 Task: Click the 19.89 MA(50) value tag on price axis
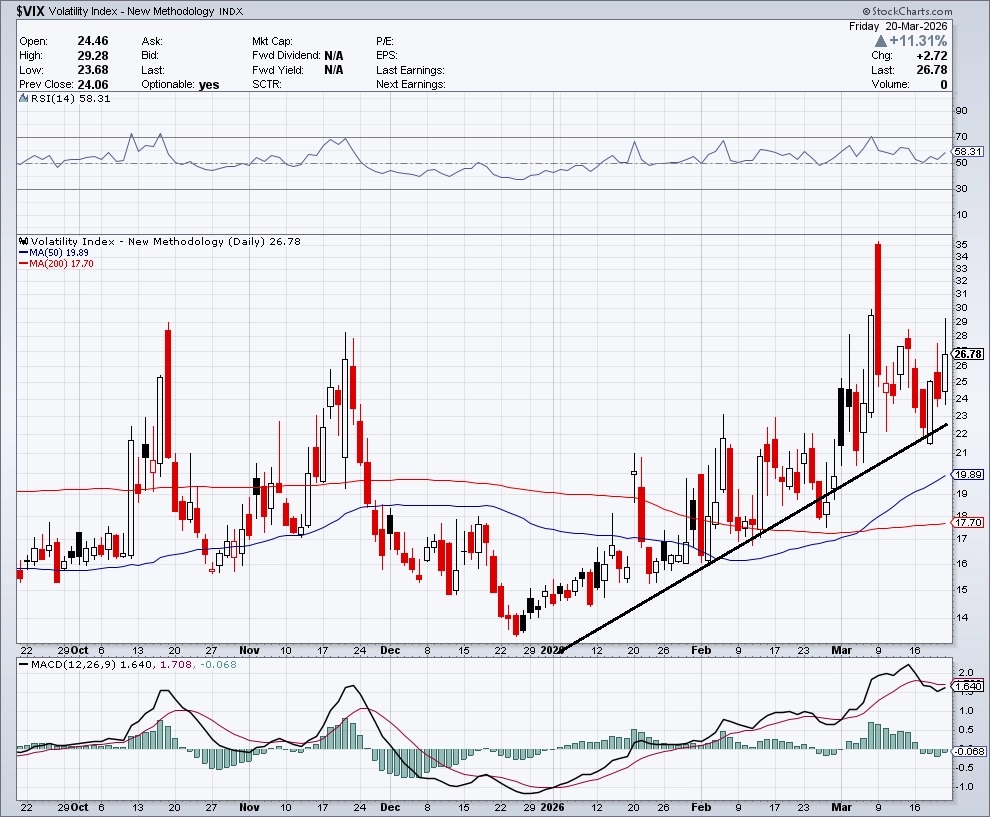point(968,475)
